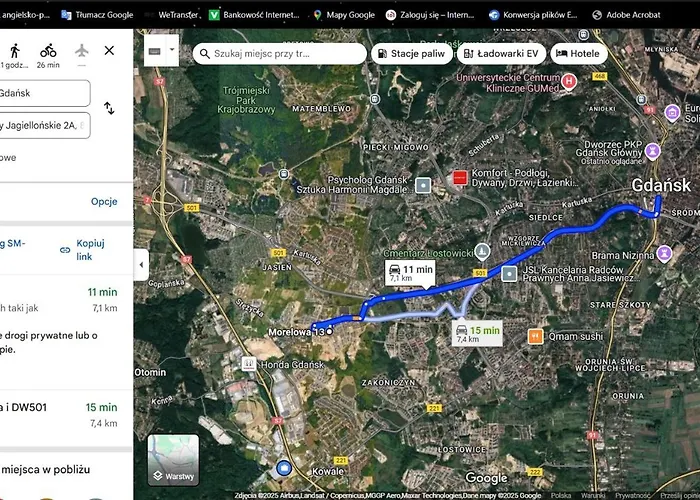The width and height of the screenshot is (700, 500).
Task: Show Hotele along the route
Action: pyautogui.click(x=579, y=54)
